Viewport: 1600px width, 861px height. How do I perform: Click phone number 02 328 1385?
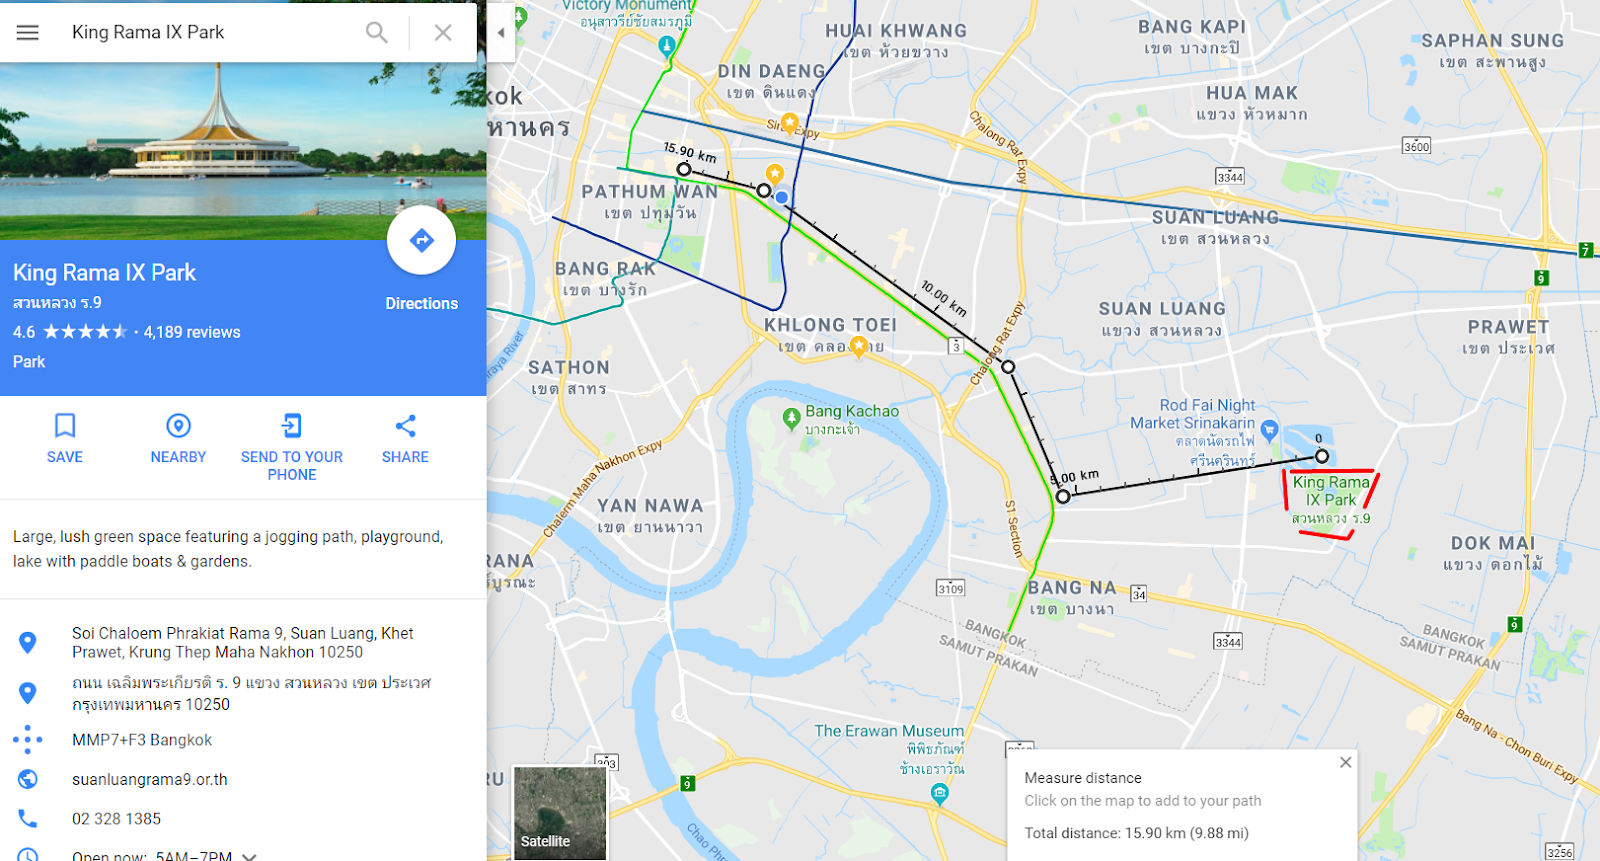(x=116, y=818)
